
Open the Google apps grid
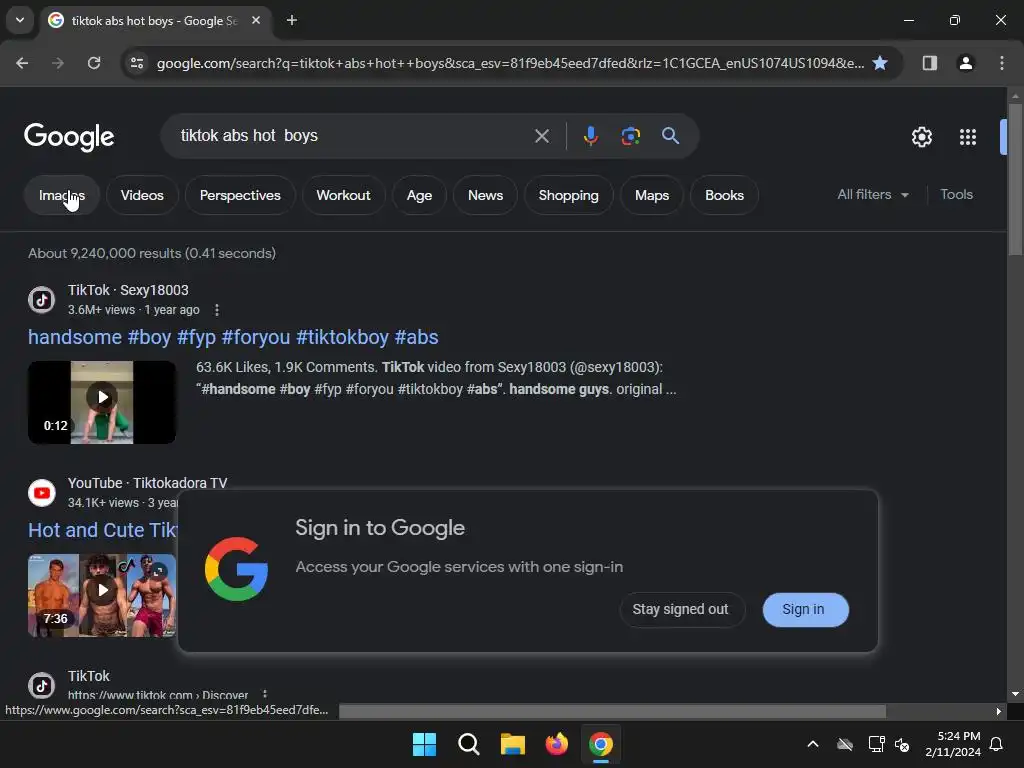point(968,137)
